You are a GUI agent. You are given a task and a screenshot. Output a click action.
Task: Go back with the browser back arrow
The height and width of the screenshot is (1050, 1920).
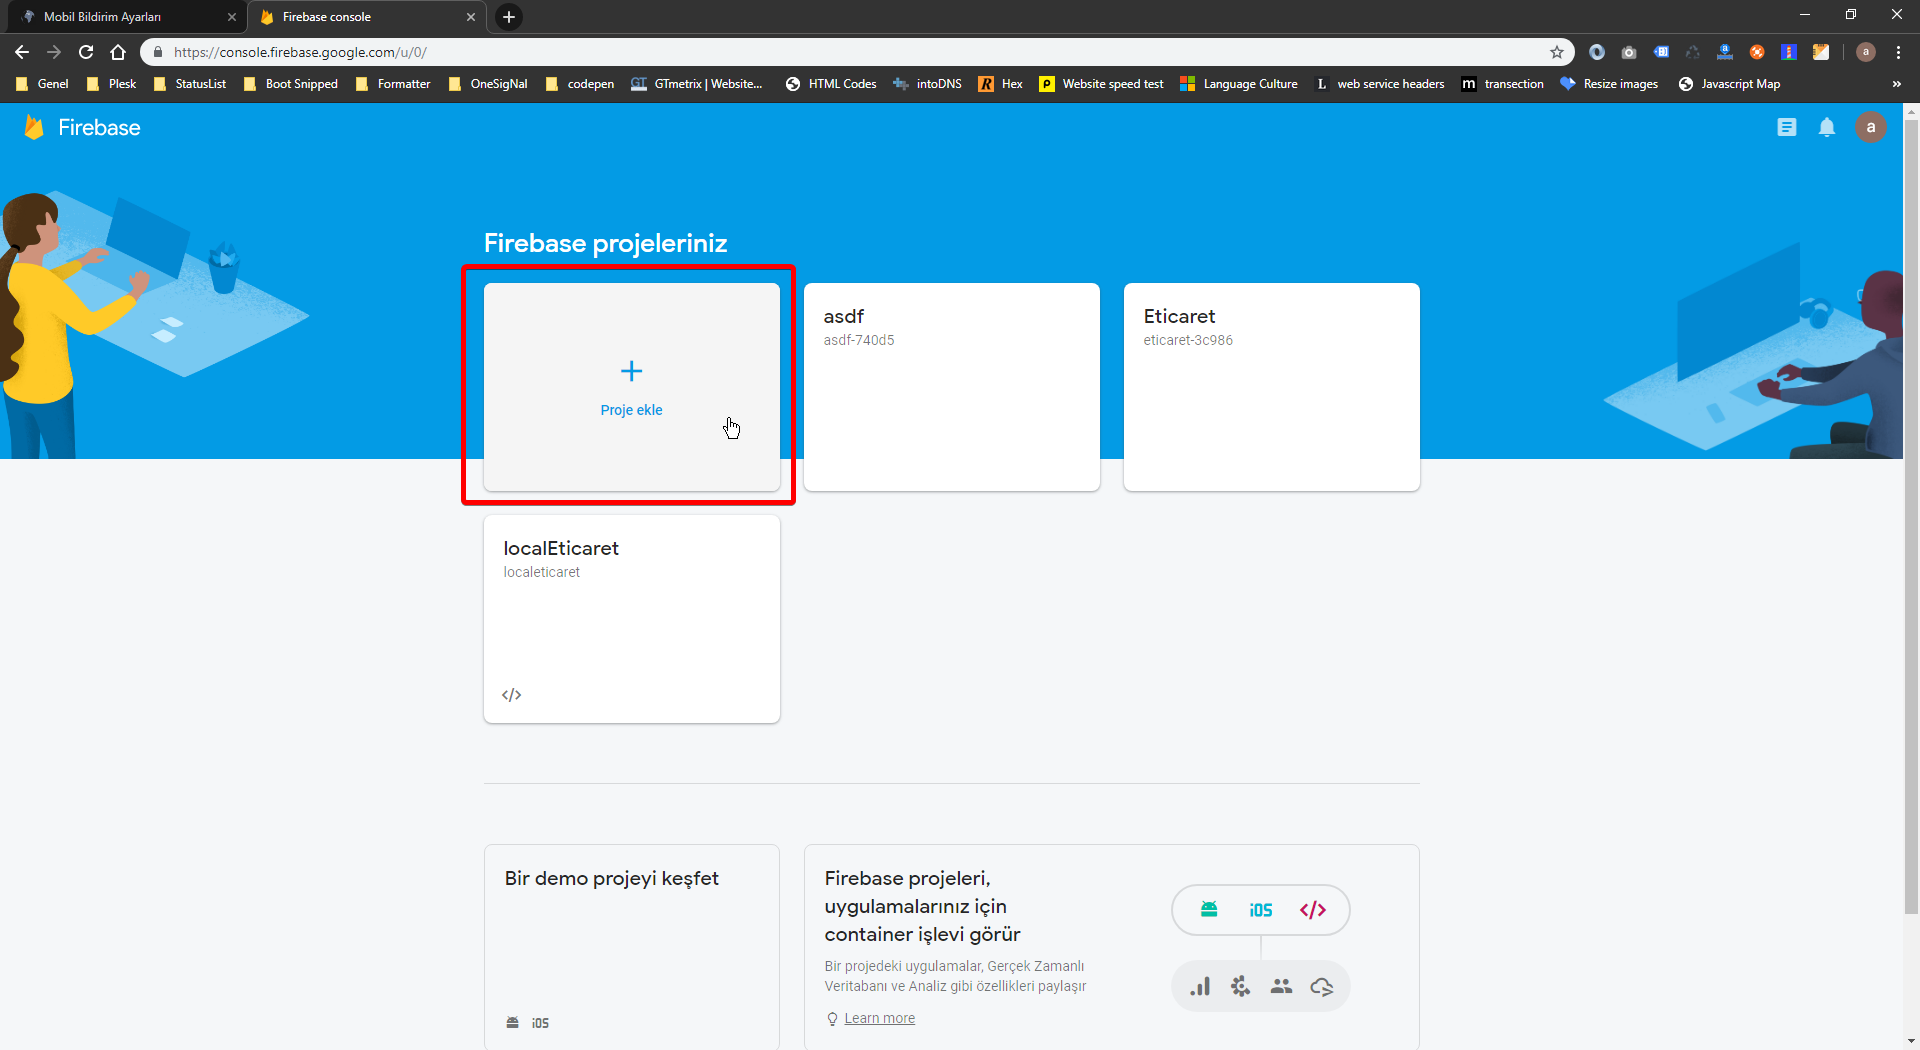click(22, 52)
